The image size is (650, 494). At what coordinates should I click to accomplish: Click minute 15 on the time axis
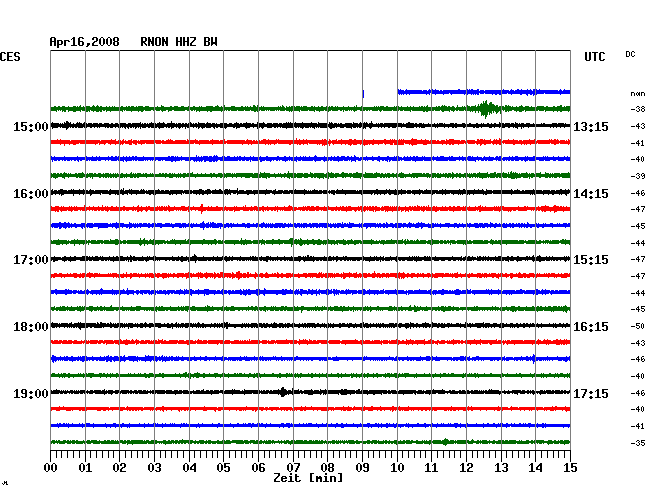570,467
